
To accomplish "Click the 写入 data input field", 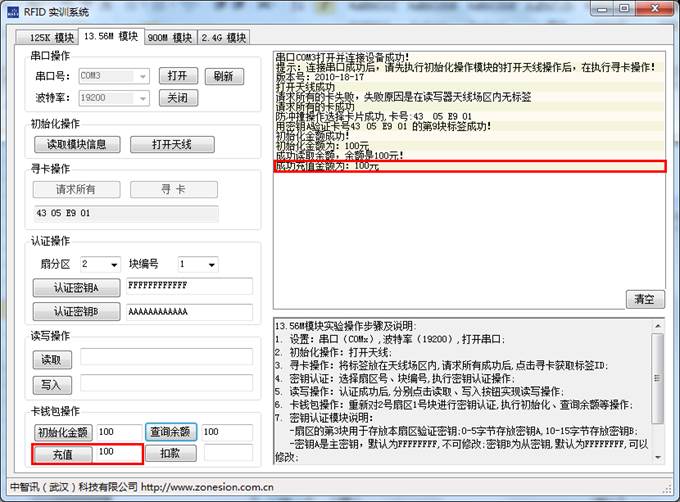I will pyautogui.click(x=166, y=383).
